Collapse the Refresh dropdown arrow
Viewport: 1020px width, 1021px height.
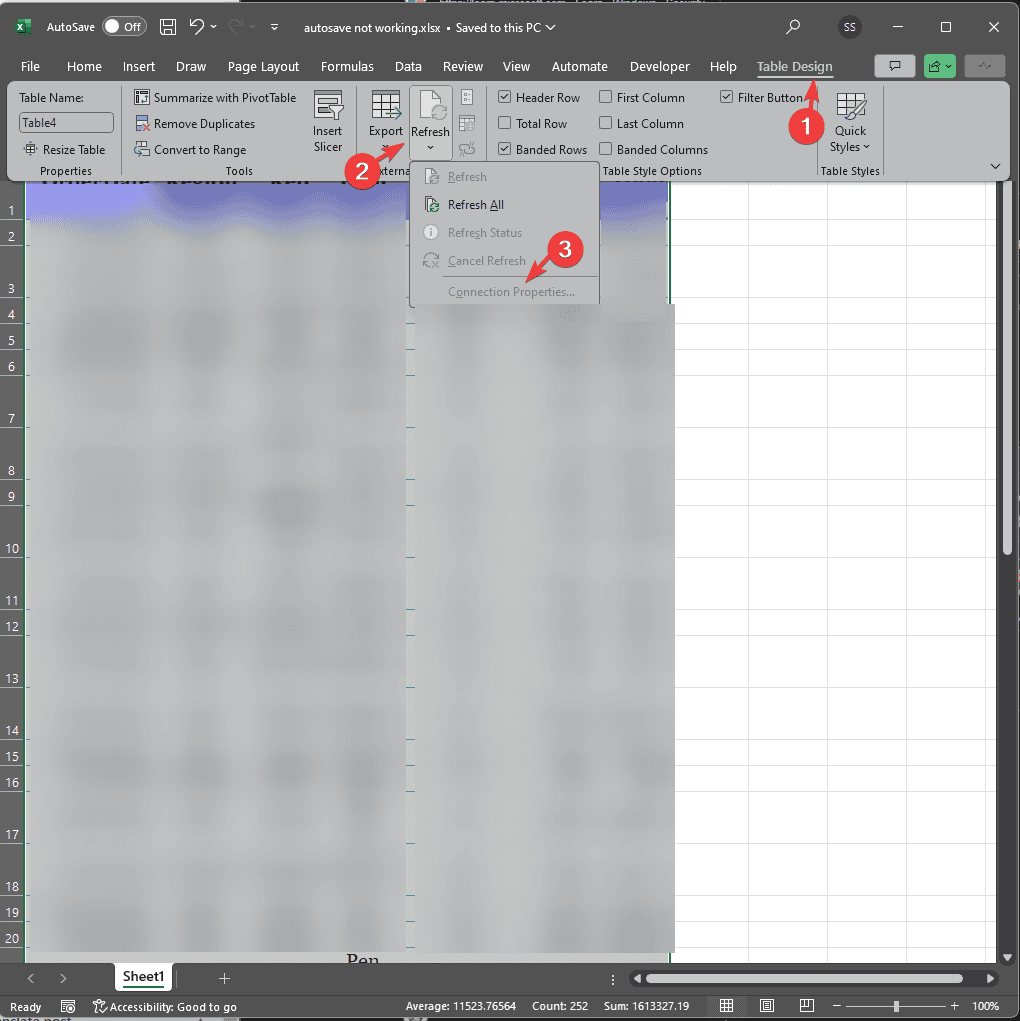(x=431, y=148)
